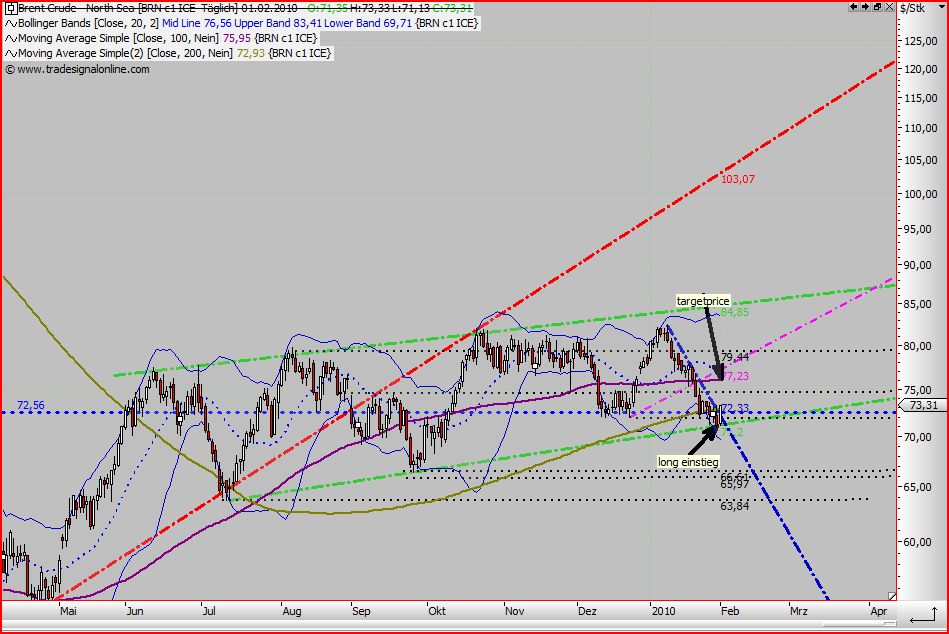The height and width of the screenshot is (634, 949).
Task: Click the targetprice annotation callout
Action: (702, 299)
